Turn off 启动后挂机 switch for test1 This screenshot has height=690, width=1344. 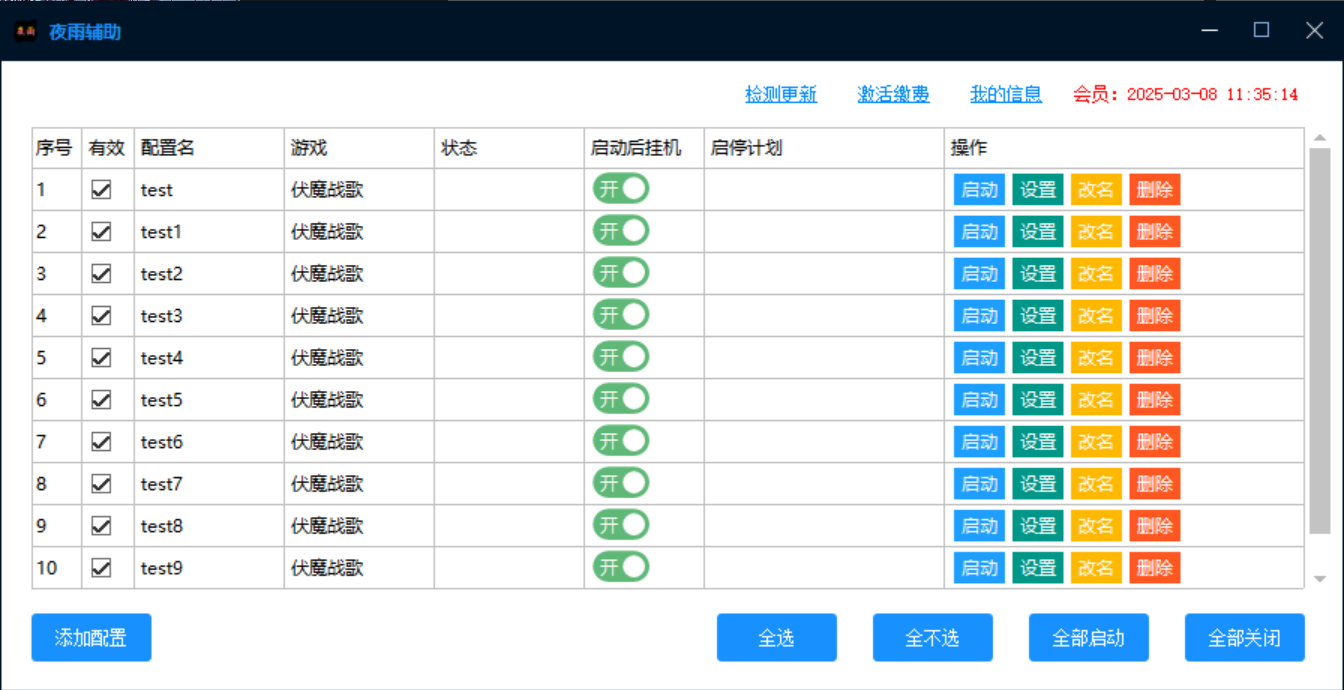621,231
